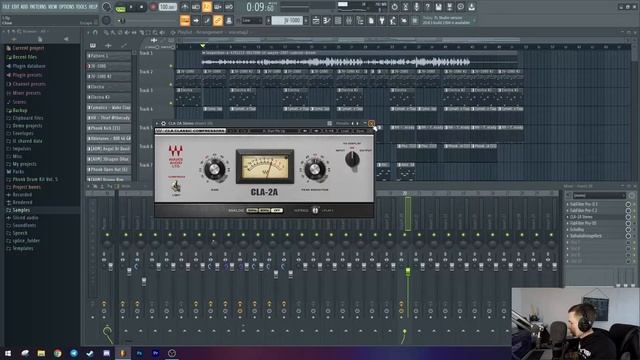Start playback with the play button

click(131, 7)
